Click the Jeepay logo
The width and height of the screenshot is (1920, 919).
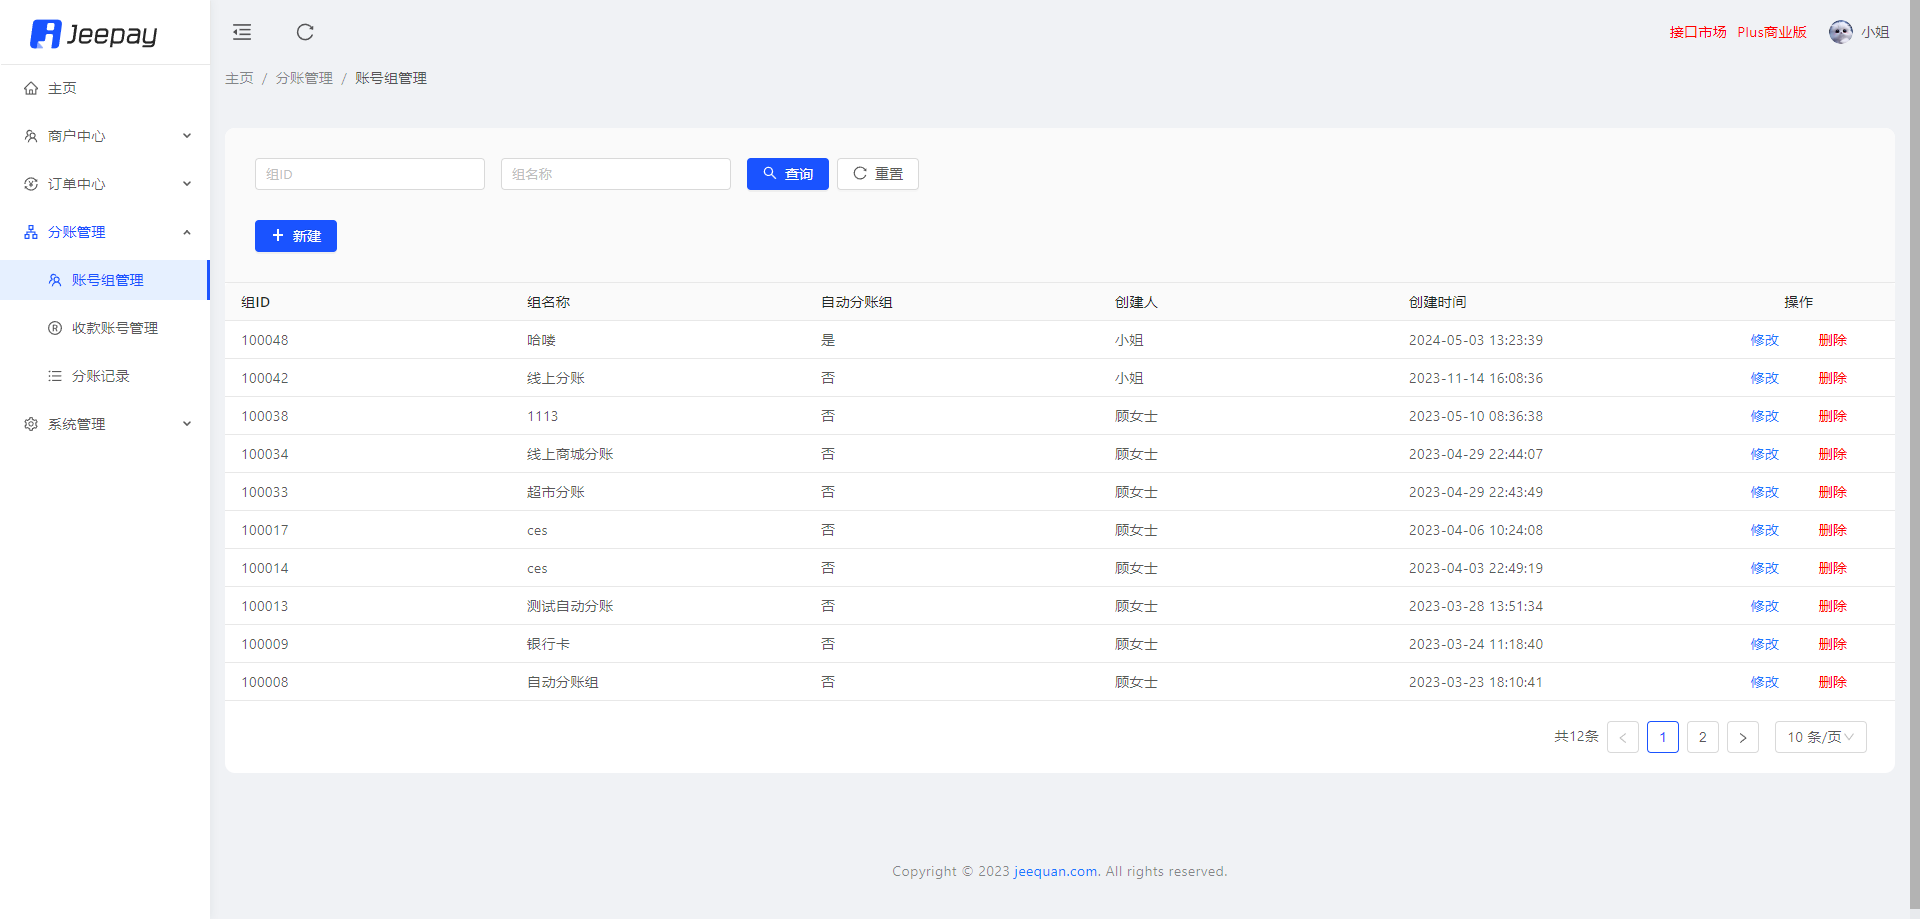pos(94,34)
